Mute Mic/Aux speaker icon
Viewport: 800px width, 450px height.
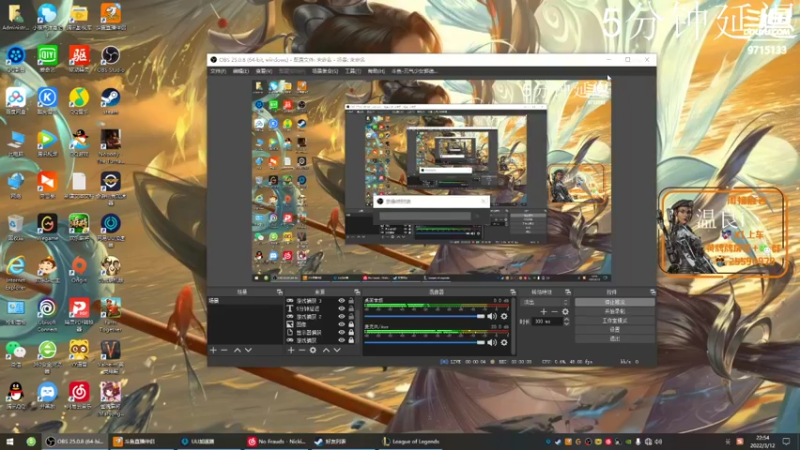tap(492, 342)
